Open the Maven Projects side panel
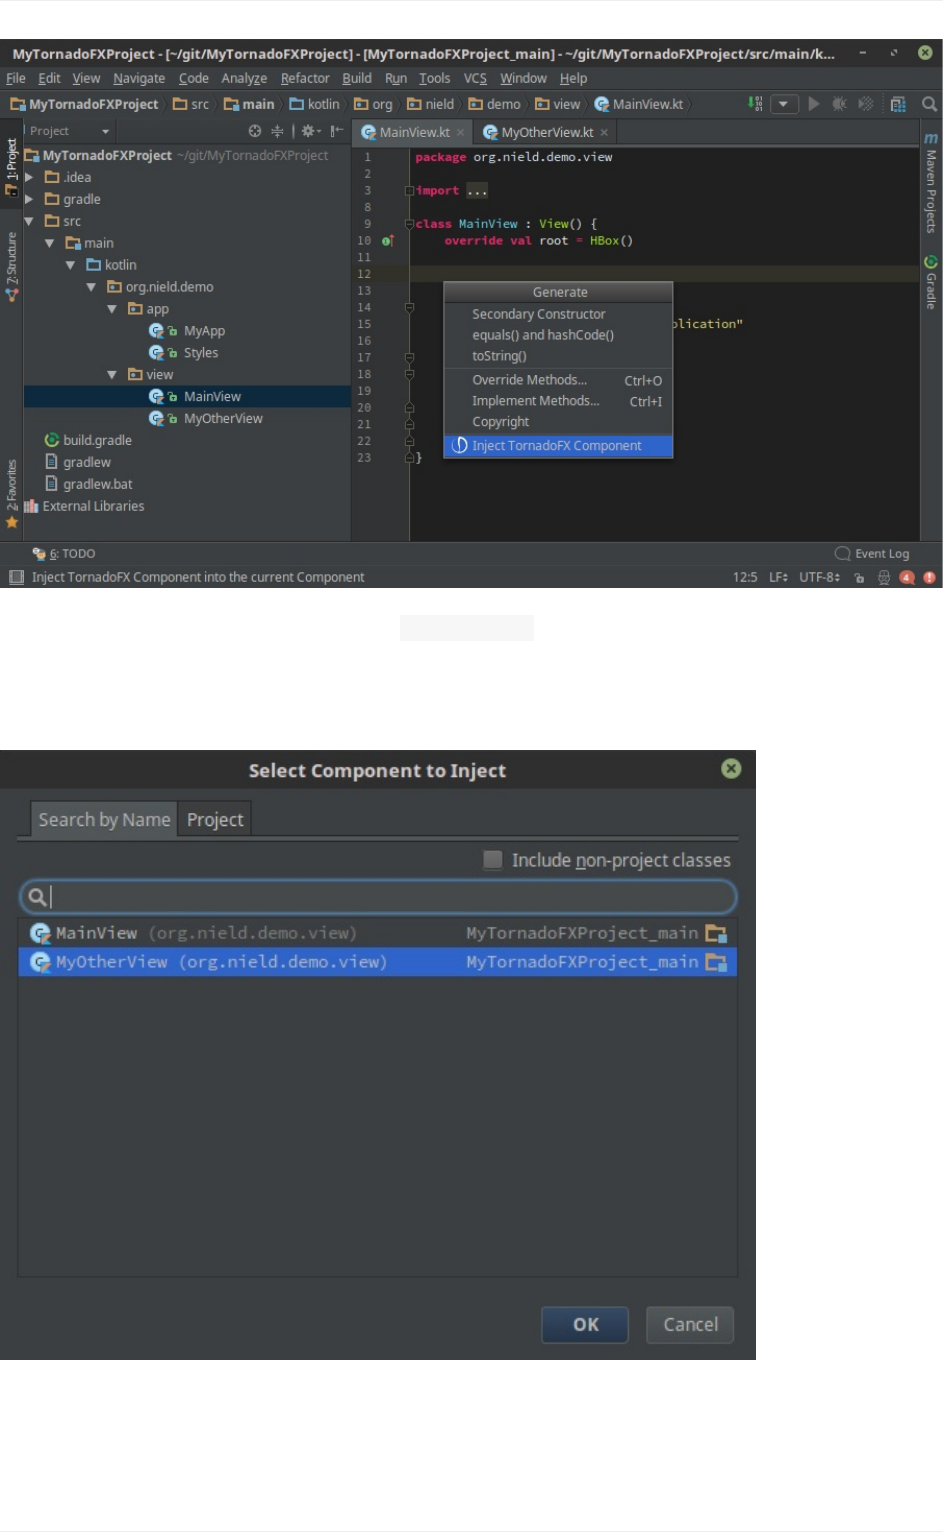This screenshot has width=943, height=1532. 931,183
